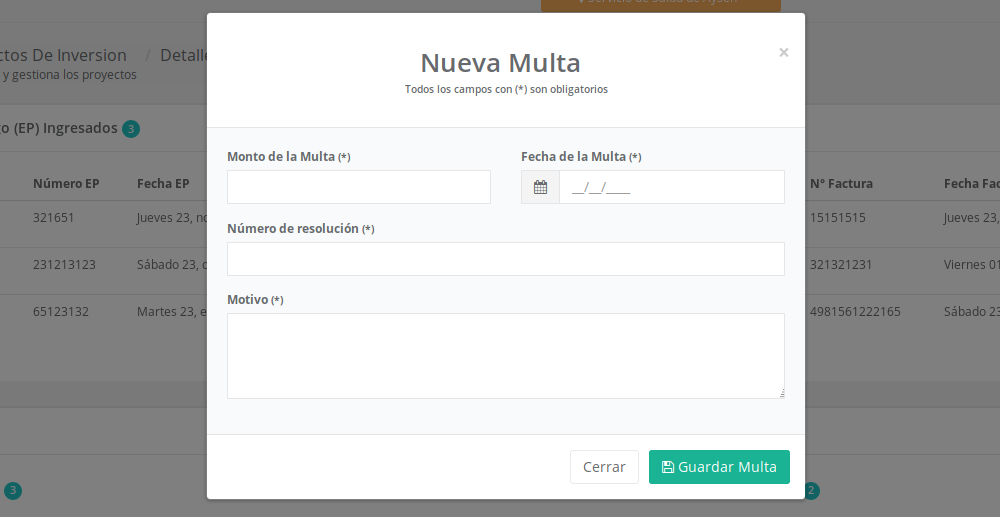Sort by the Número EP column header
Image resolution: width=1000 pixels, height=517 pixels.
66,184
